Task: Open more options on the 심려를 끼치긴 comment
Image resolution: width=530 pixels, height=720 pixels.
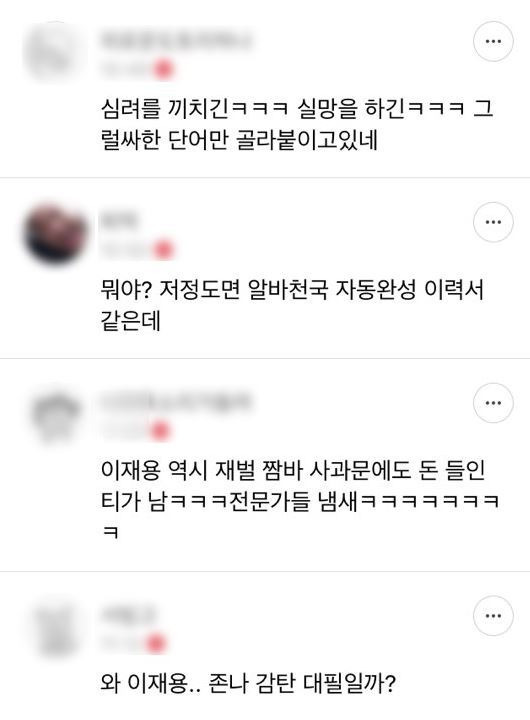Action: [493, 41]
